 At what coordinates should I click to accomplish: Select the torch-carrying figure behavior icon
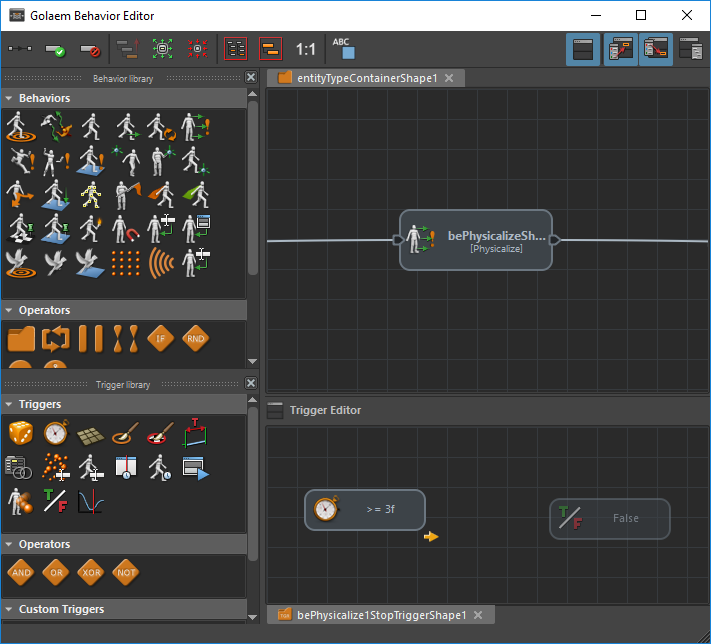[x=91, y=229]
